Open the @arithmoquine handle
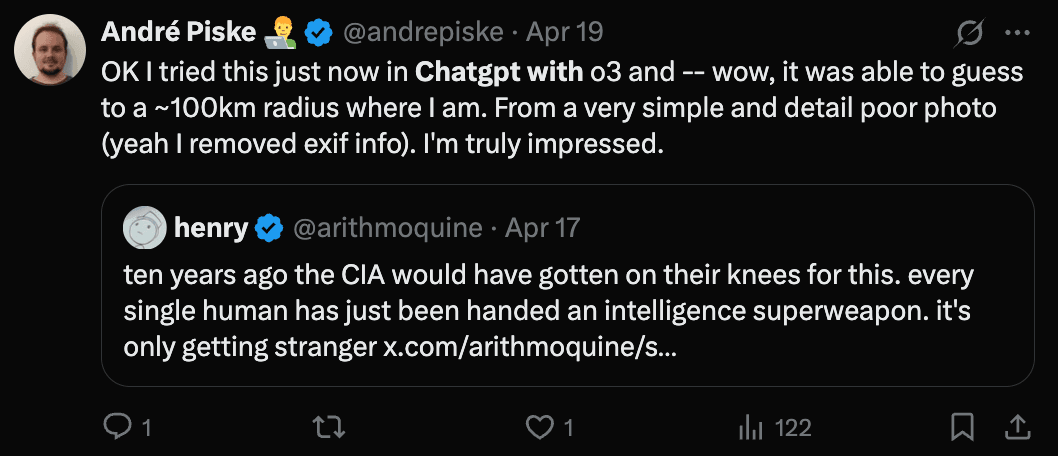This screenshot has height=456, width=1058. pos(387,229)
